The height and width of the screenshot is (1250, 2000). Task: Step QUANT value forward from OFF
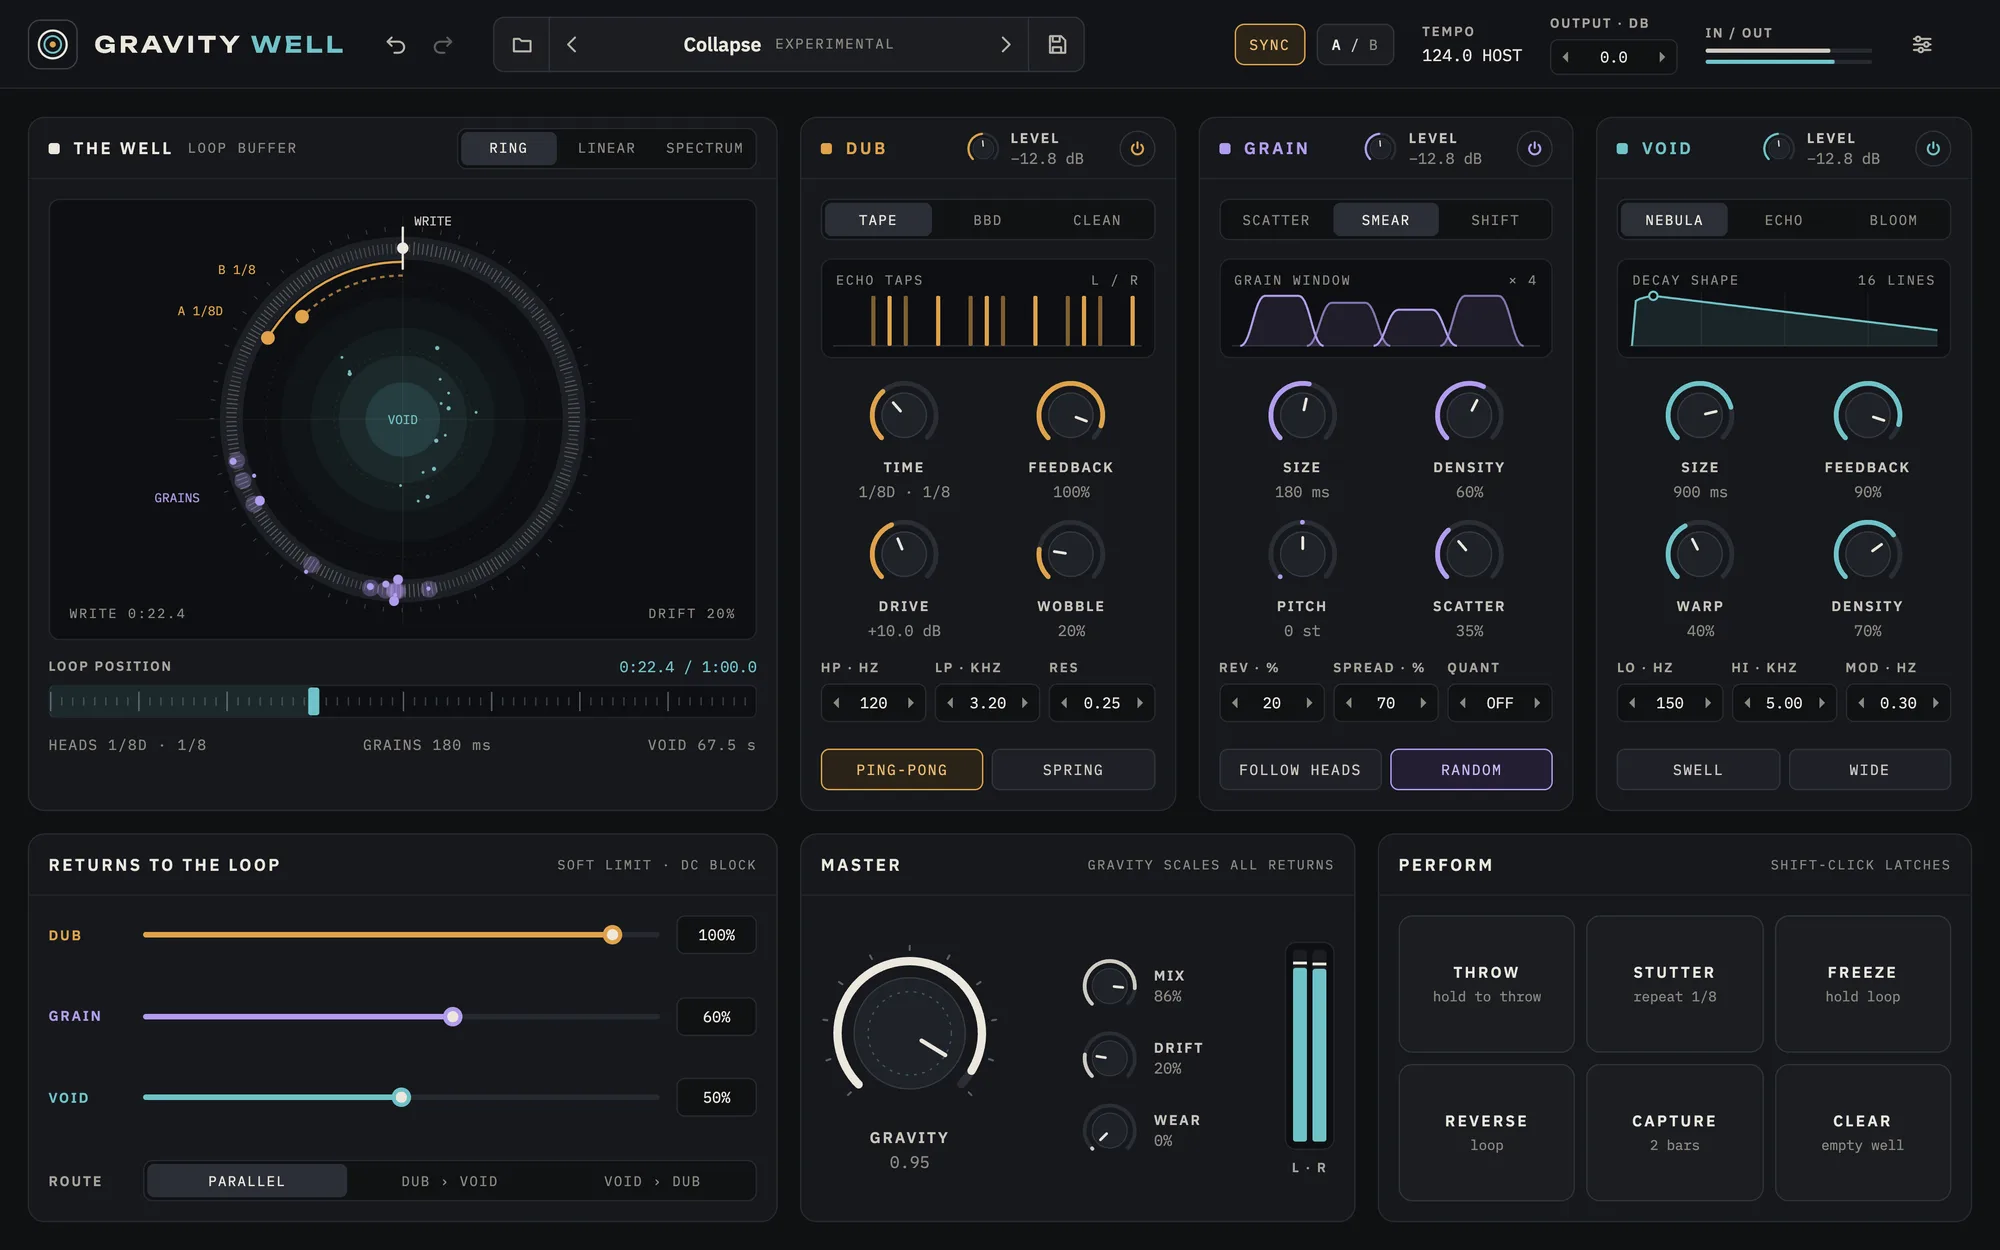(x=1537, y=703)
